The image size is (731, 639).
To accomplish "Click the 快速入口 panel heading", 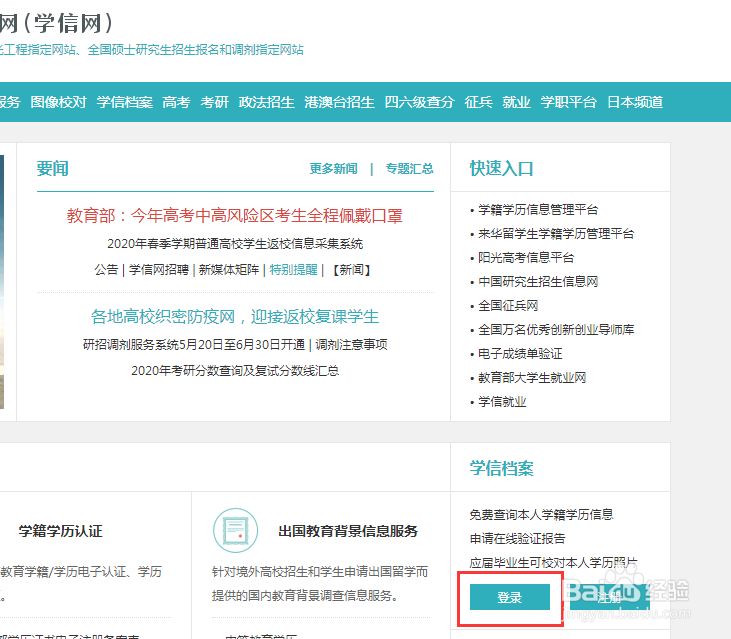I will [x=501, y=168].
